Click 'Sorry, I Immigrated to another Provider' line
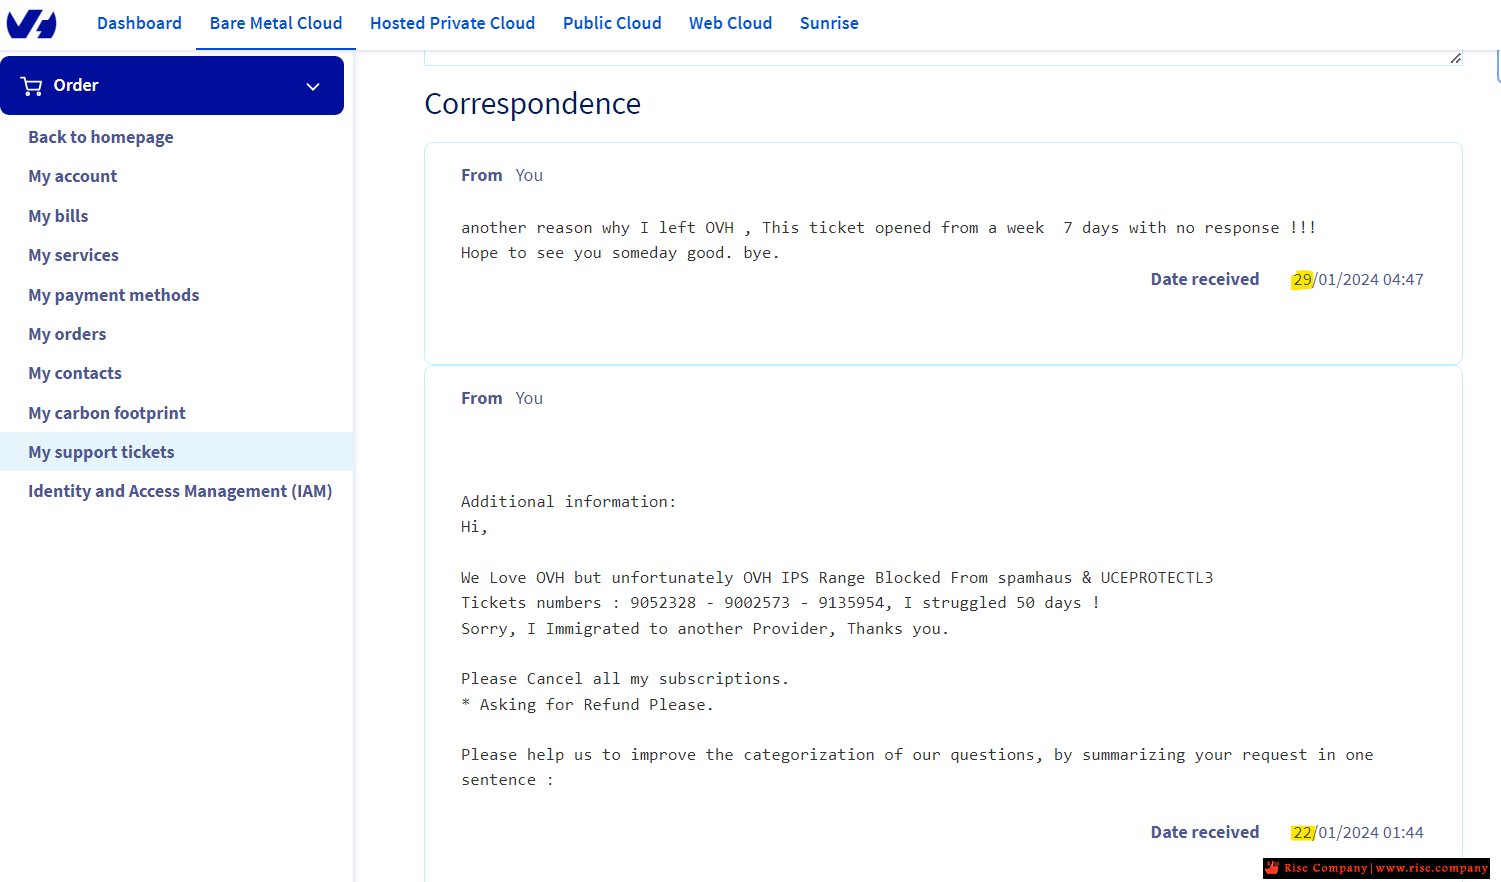1501x882 pixels. 704,629
